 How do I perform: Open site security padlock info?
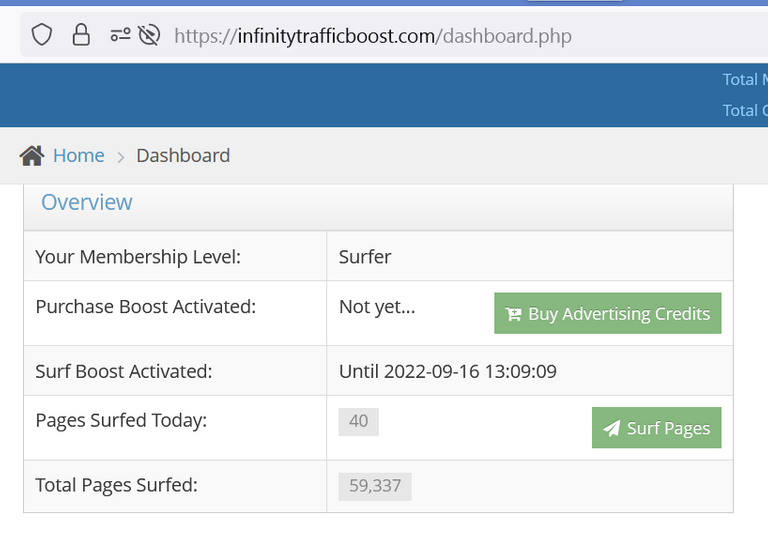point(81,35)
